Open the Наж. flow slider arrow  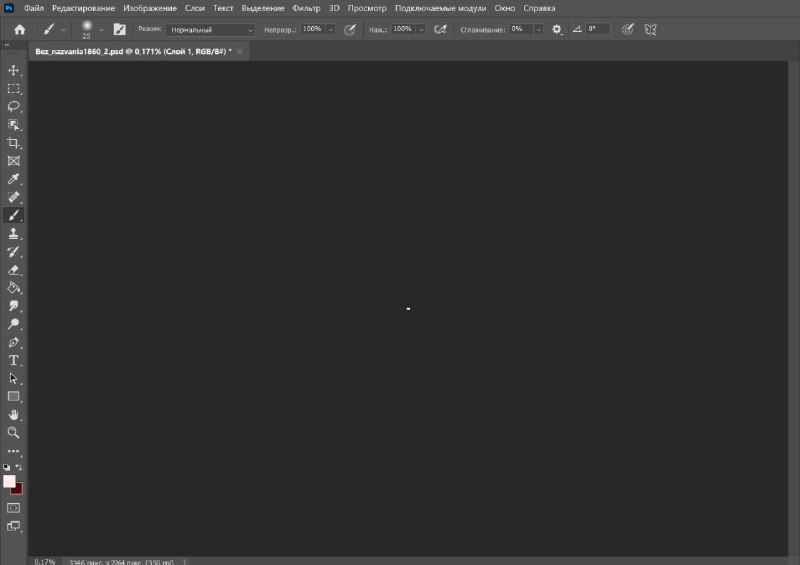[x=421, y=30]
